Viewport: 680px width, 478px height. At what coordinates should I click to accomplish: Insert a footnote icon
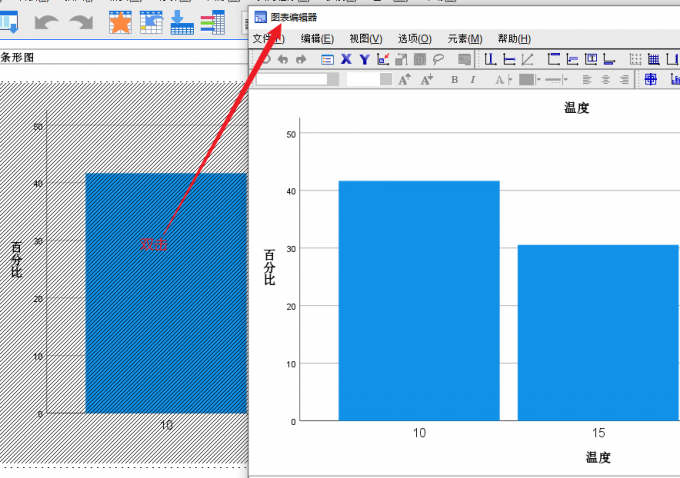point(609,59)
